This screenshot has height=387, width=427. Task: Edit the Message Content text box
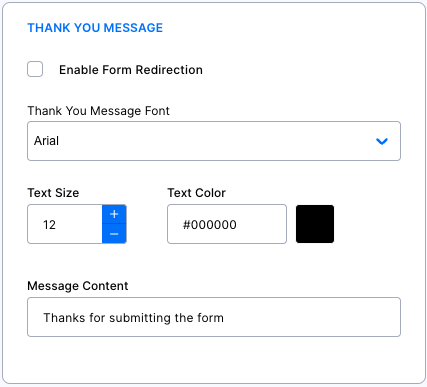point(214,317)
